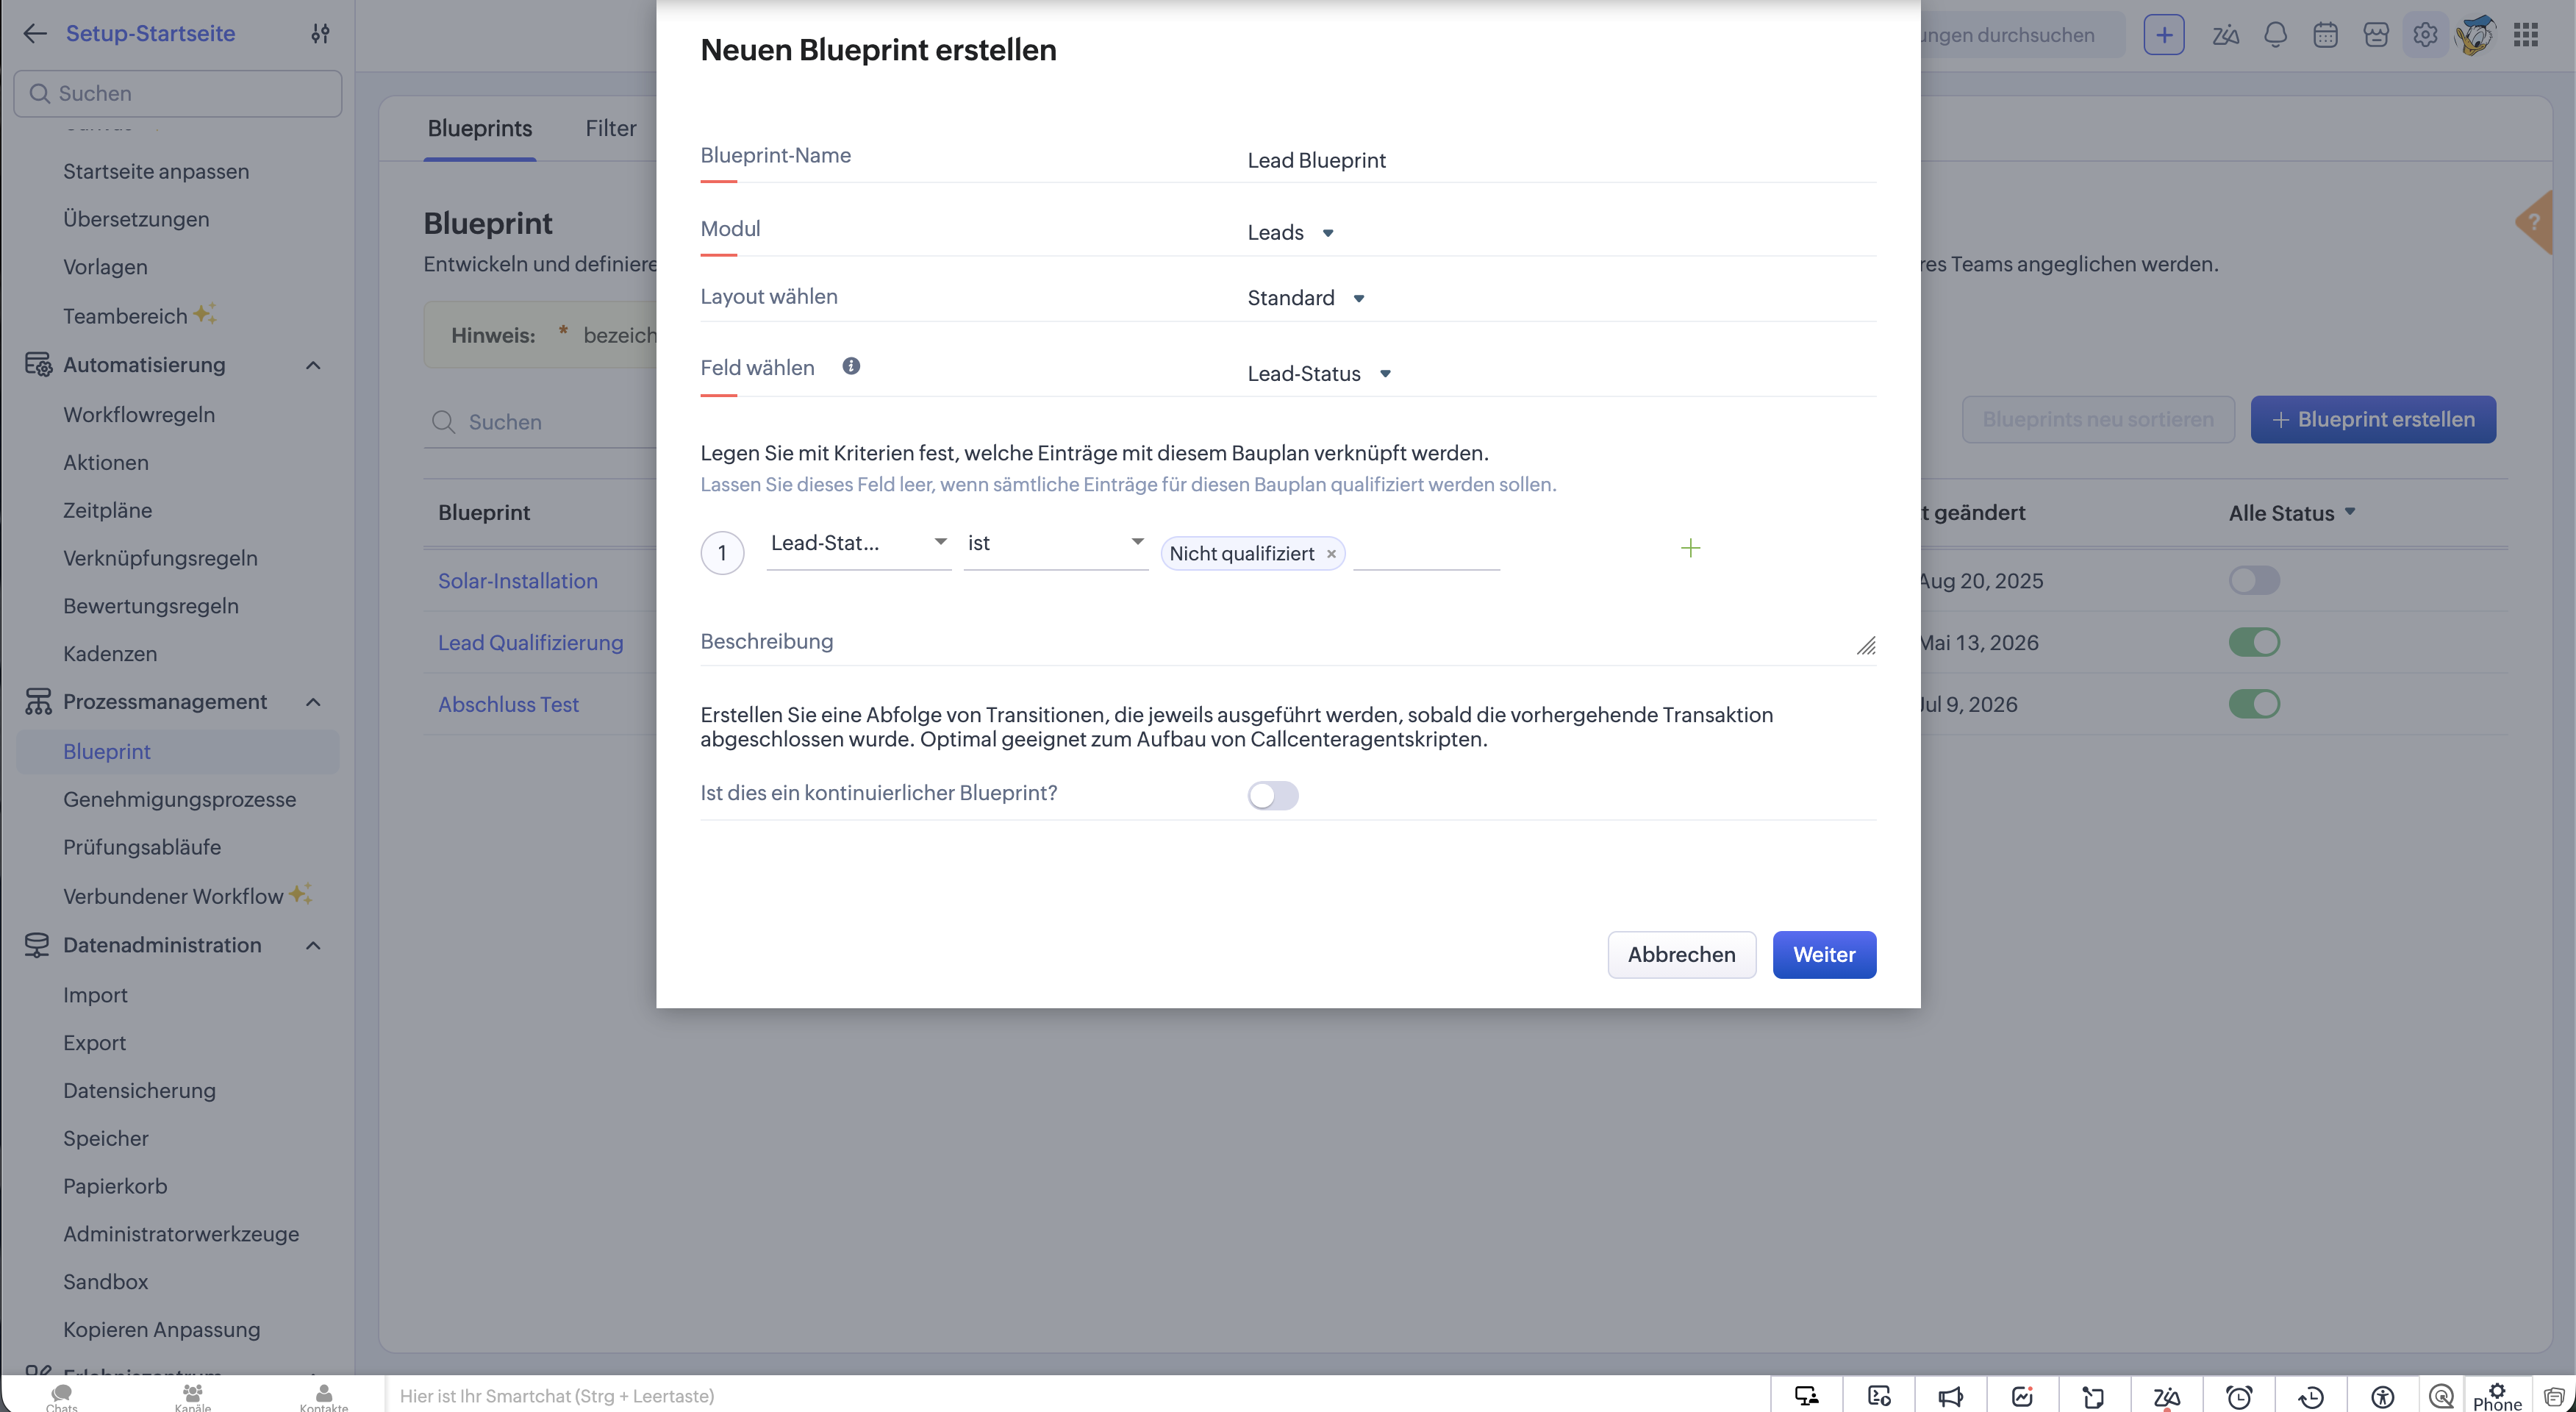Screen dimensions: 2576x1412
Task: Click the script player icon in bottom bar
Action: tap(1879, 1396)
